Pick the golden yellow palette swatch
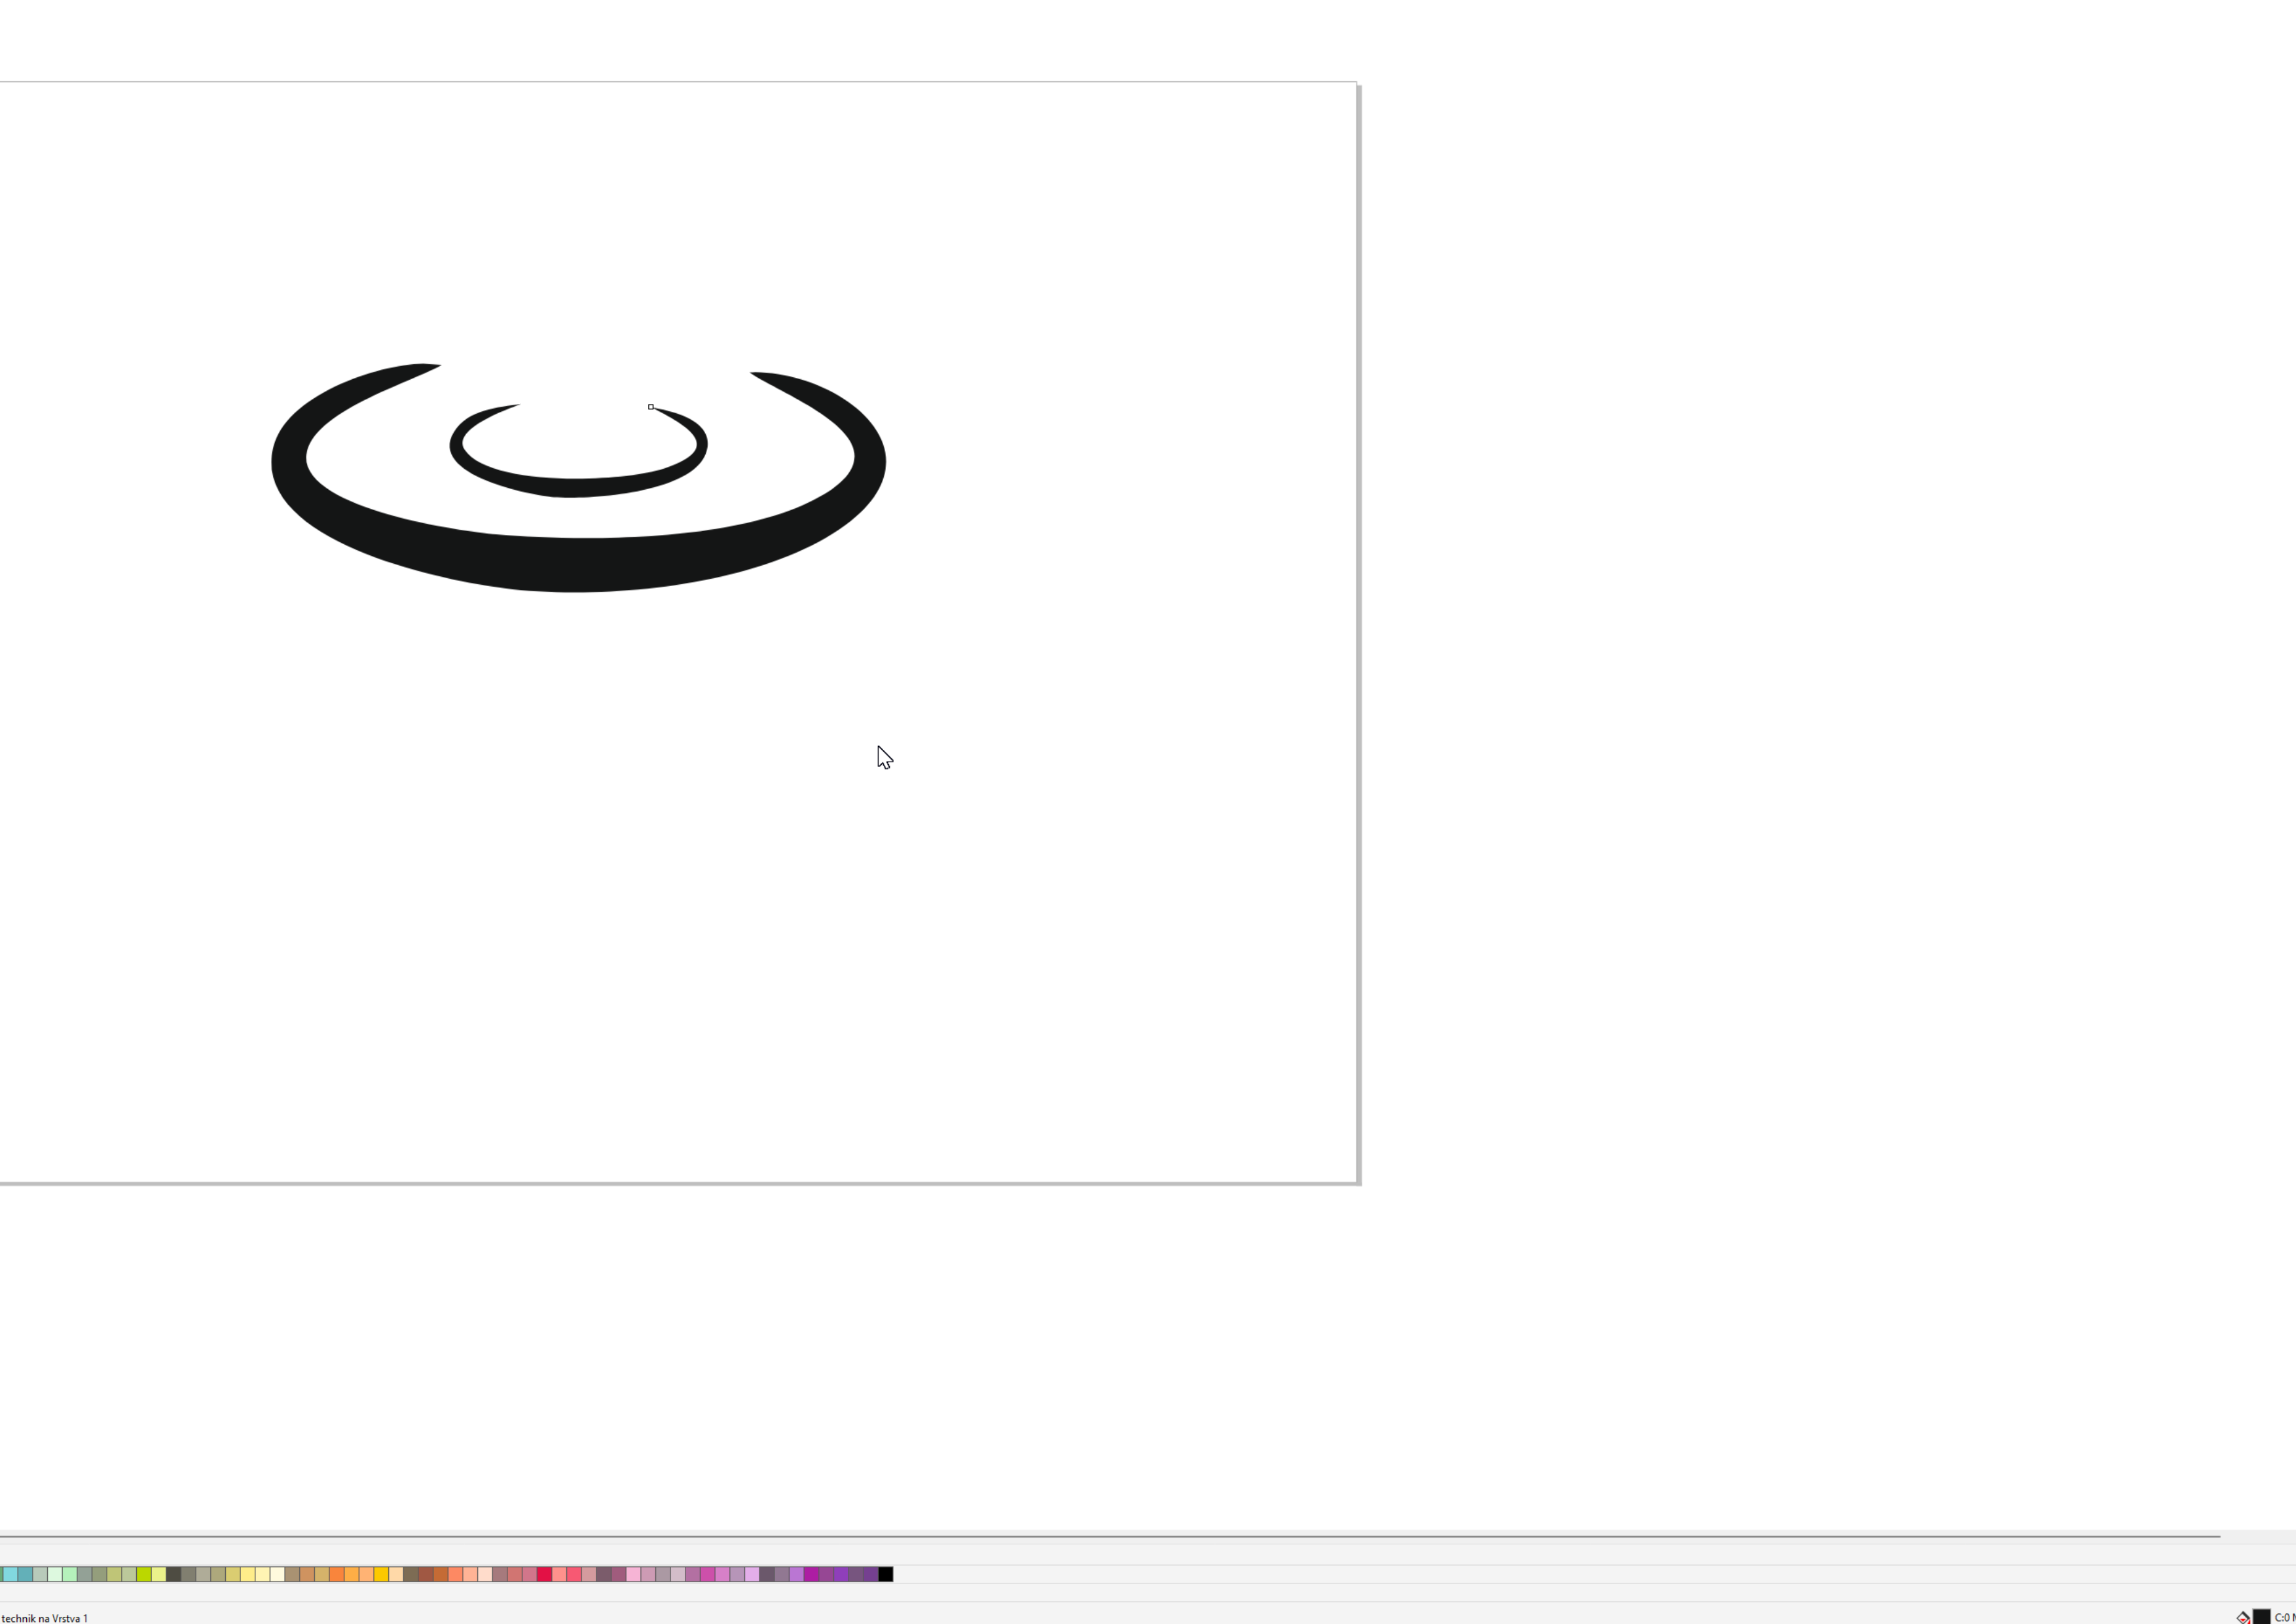2296x1624 pixels. click(381, 1574)
